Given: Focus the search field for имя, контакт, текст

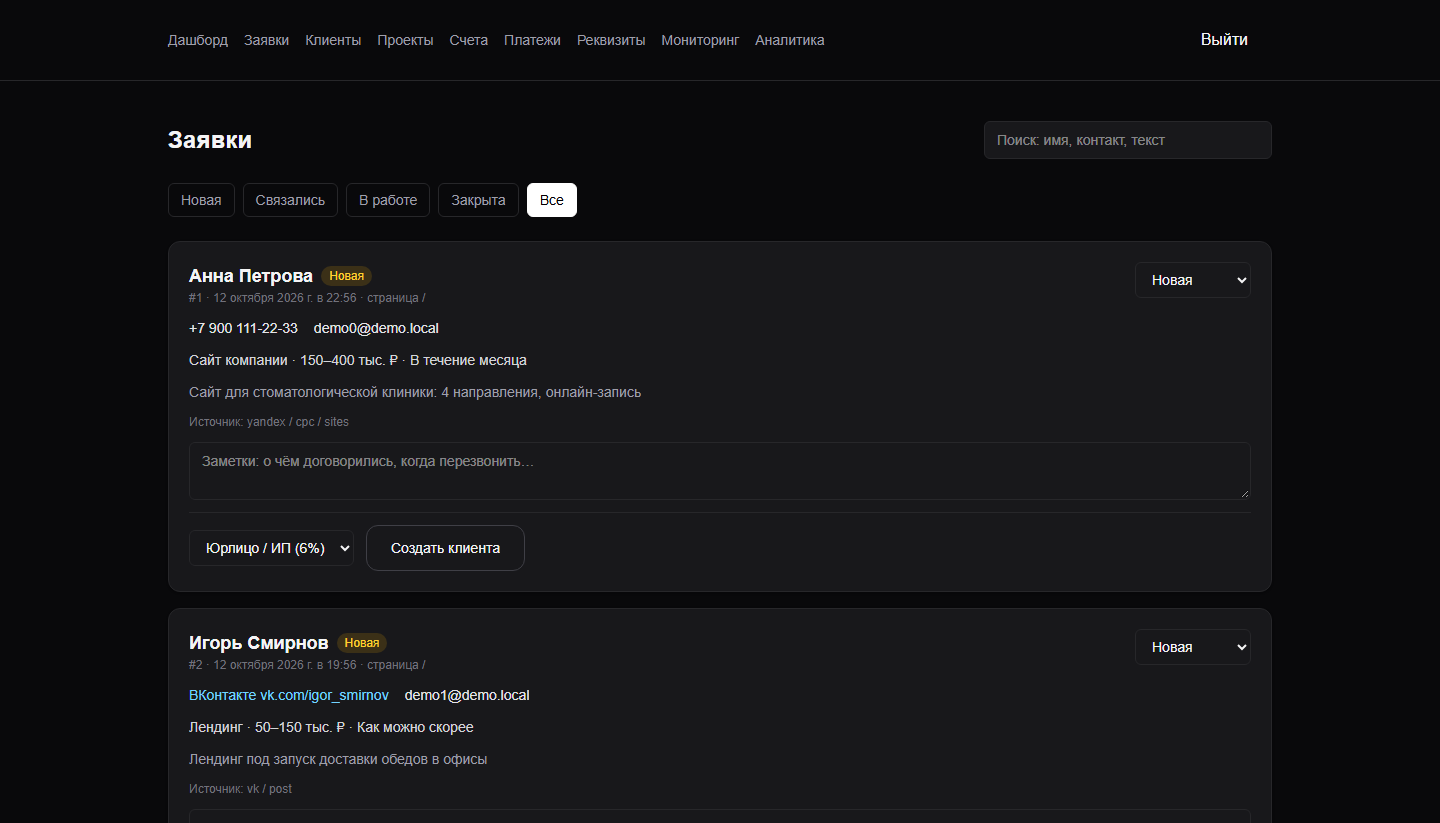Looking at the screenshot, I should point(1128,140).
